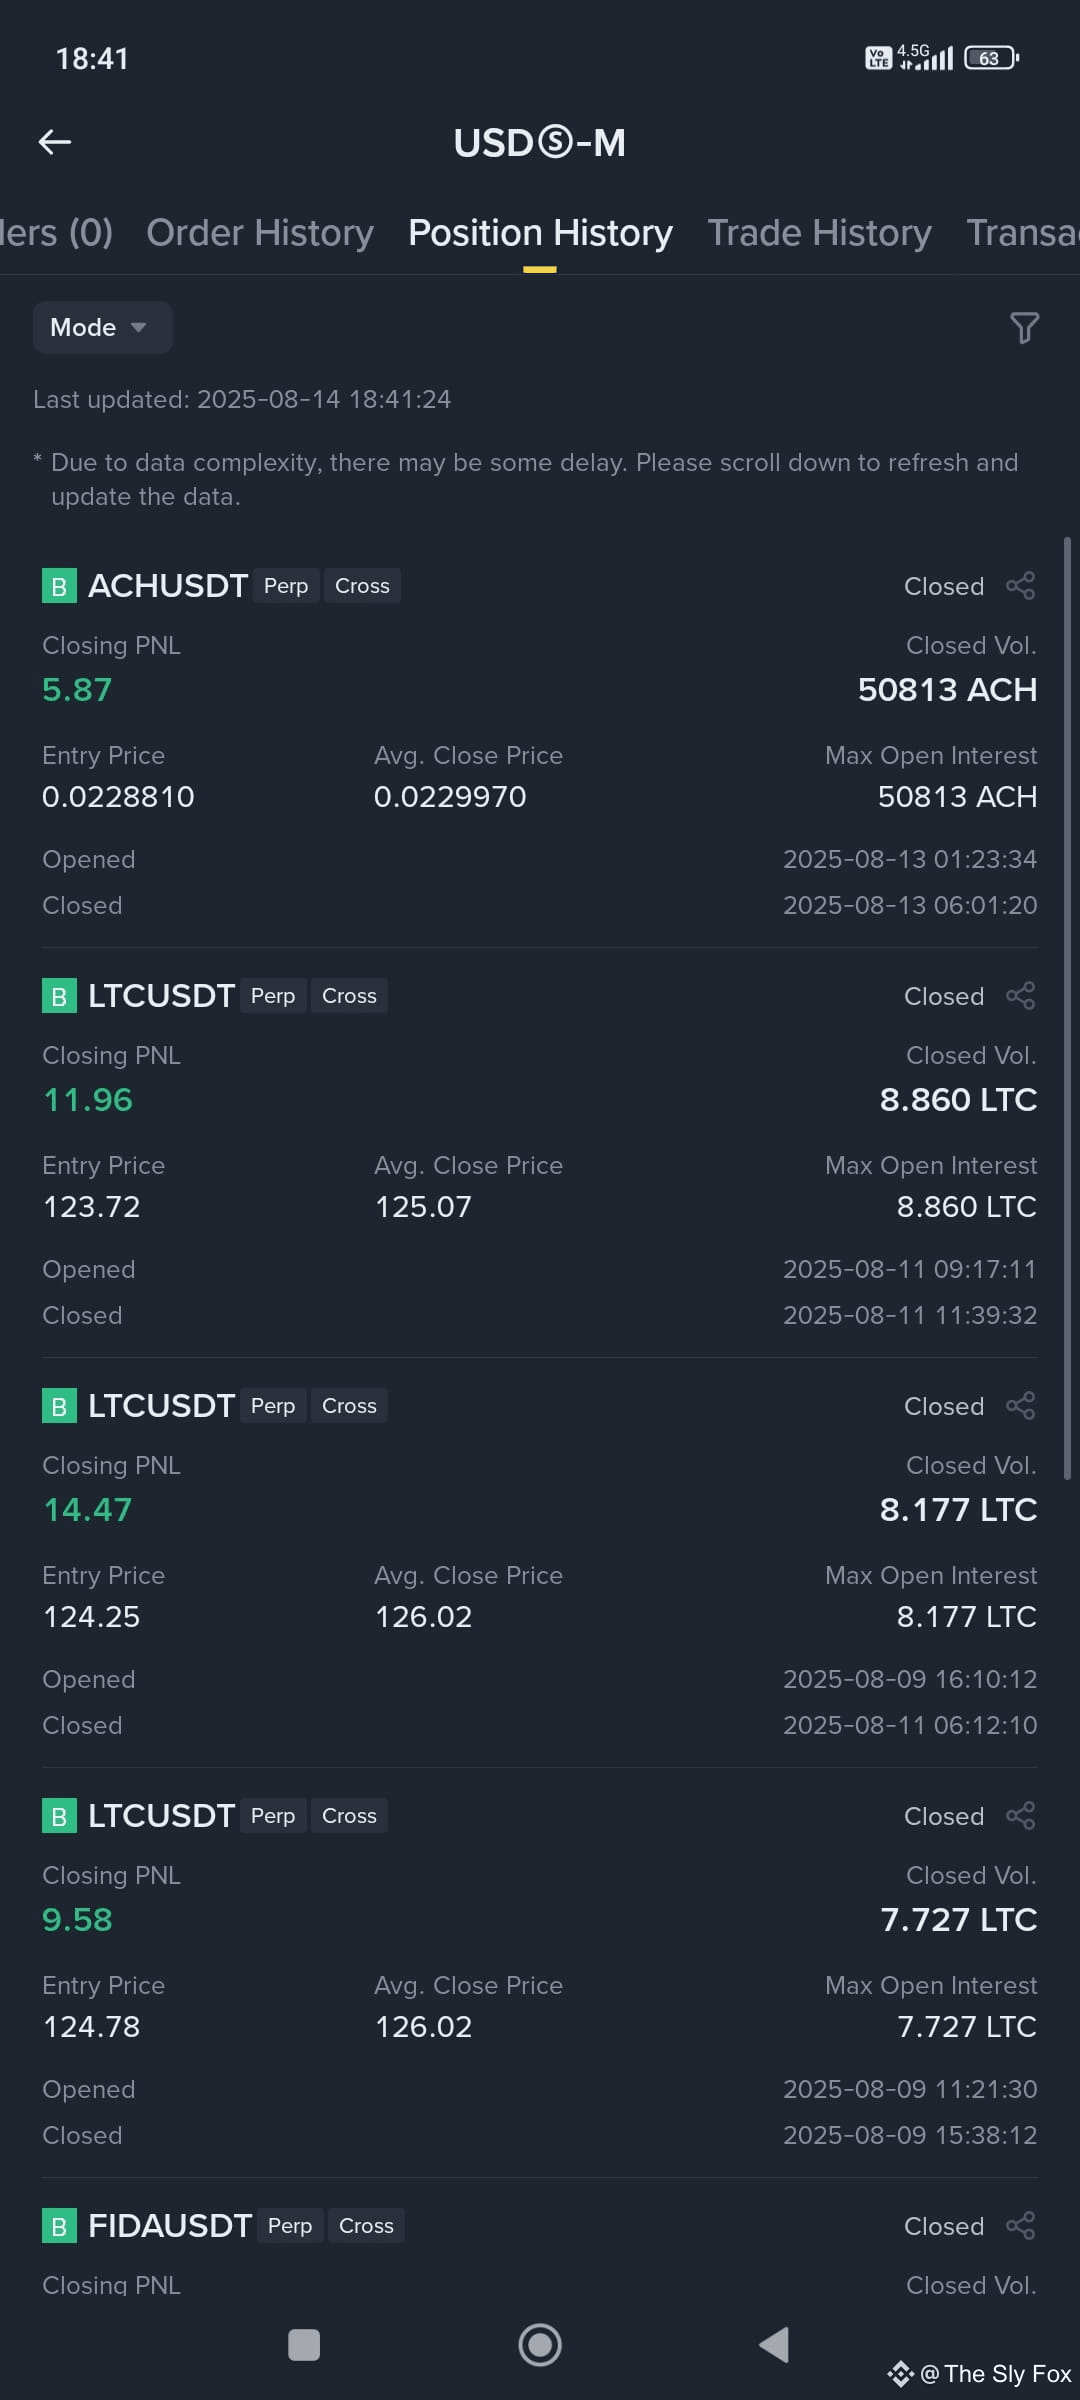Tap the ACHUSDT Cross margin tag

tap(362, 586)
